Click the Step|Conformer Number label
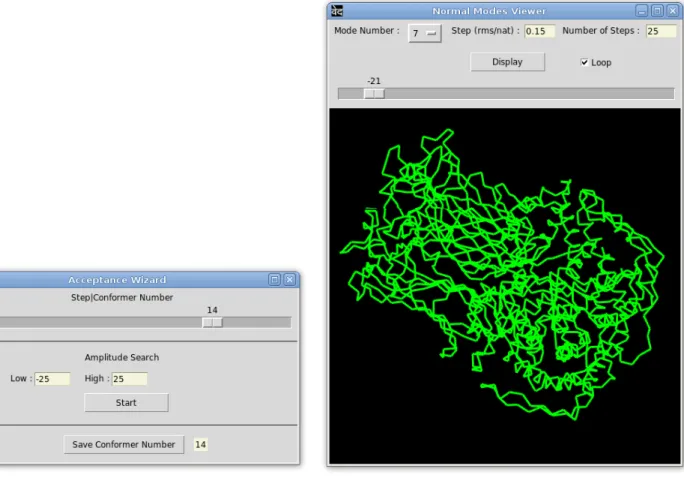This screenshot has height=481, width=684. [x=122, y=298]
